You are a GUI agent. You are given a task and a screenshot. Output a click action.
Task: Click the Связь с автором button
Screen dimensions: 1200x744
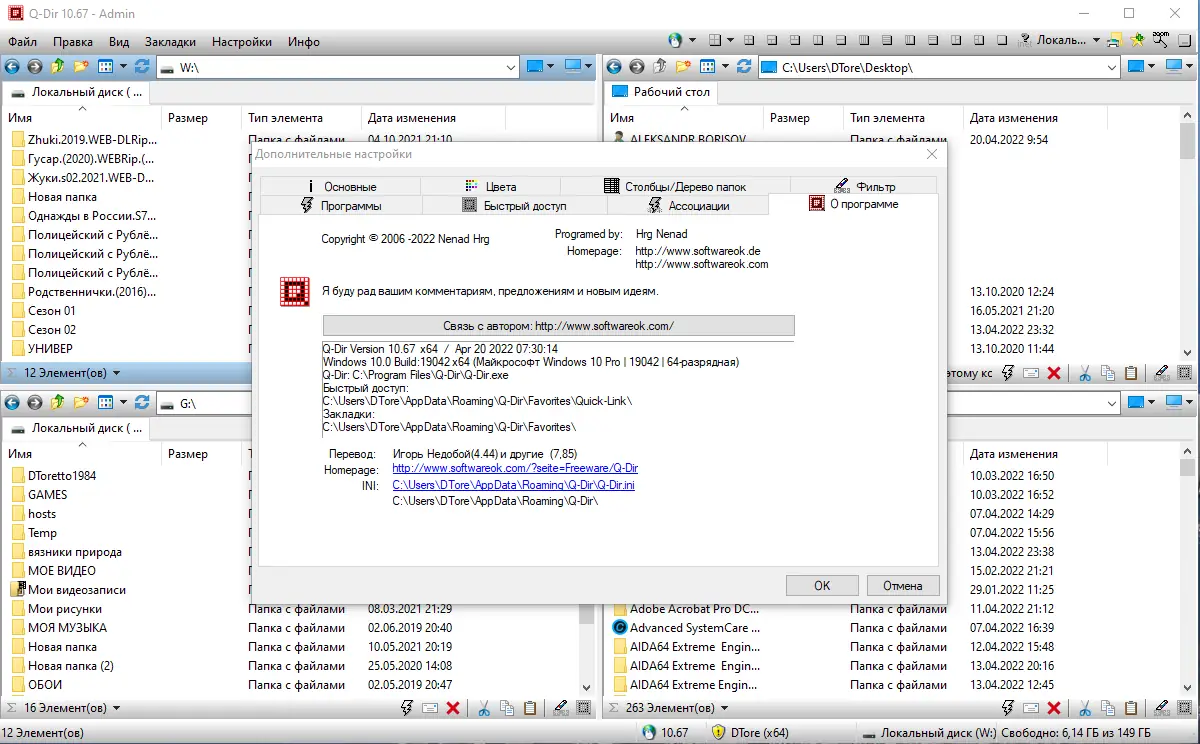point(558,326)
